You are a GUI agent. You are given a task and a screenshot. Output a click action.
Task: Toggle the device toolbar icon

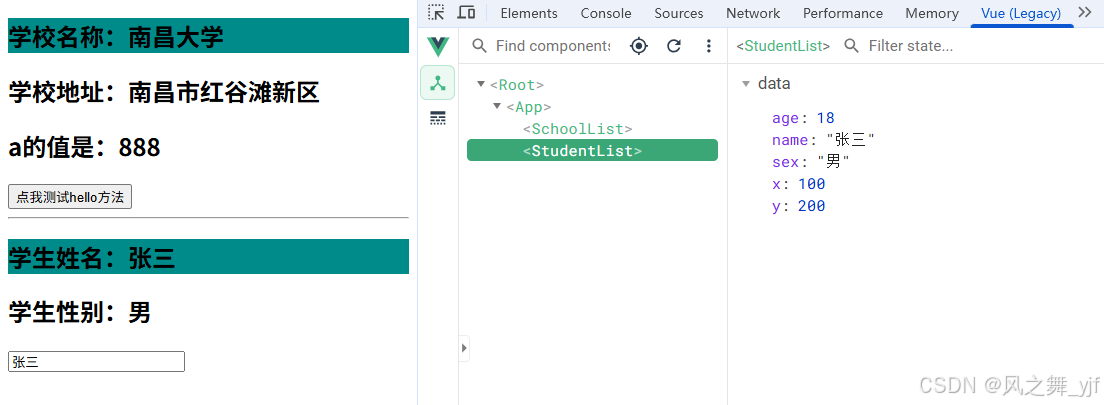(466, 13)
